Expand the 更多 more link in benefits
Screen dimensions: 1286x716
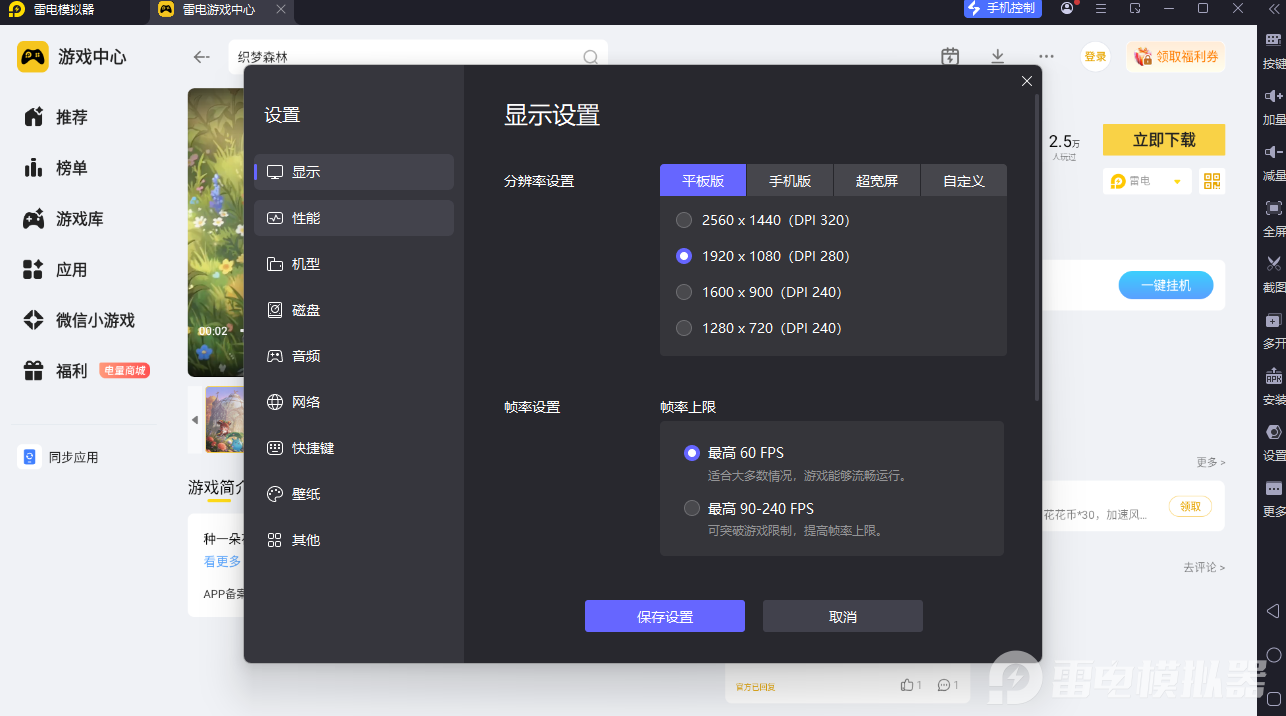point(1210,462)
